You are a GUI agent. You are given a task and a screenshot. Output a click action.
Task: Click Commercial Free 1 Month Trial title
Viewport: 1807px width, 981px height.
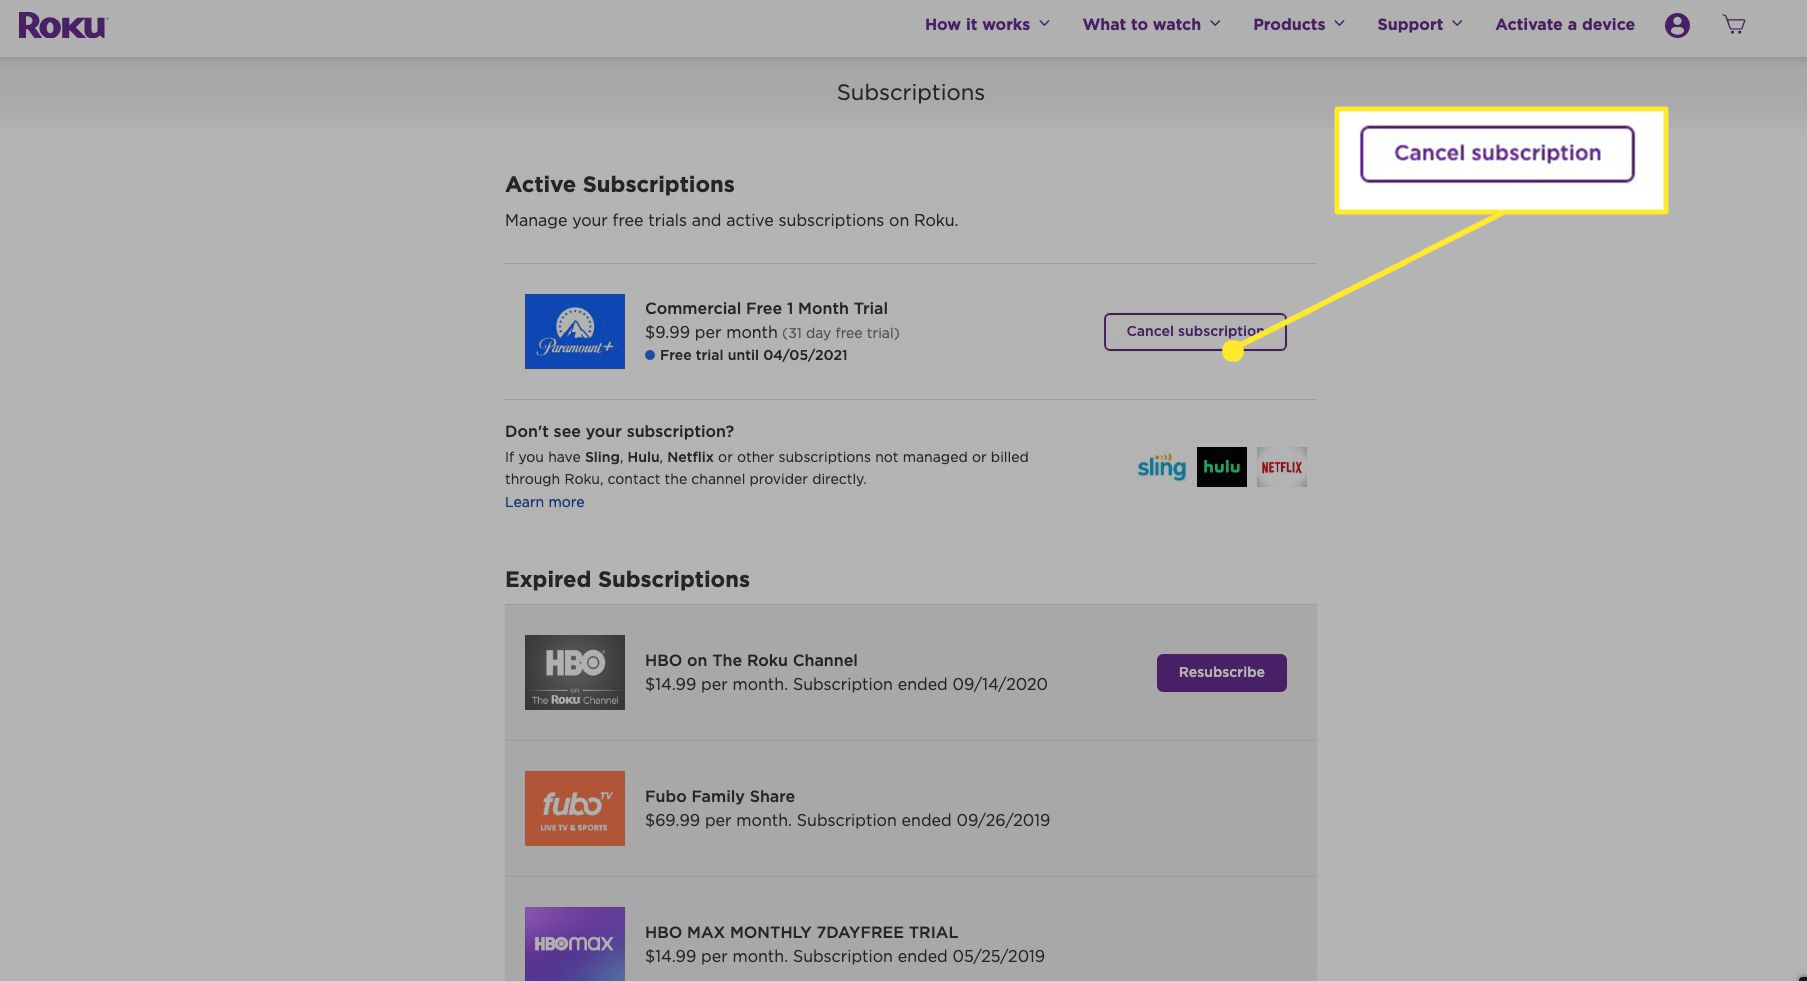pyautogui.click(x=766, y=308)
